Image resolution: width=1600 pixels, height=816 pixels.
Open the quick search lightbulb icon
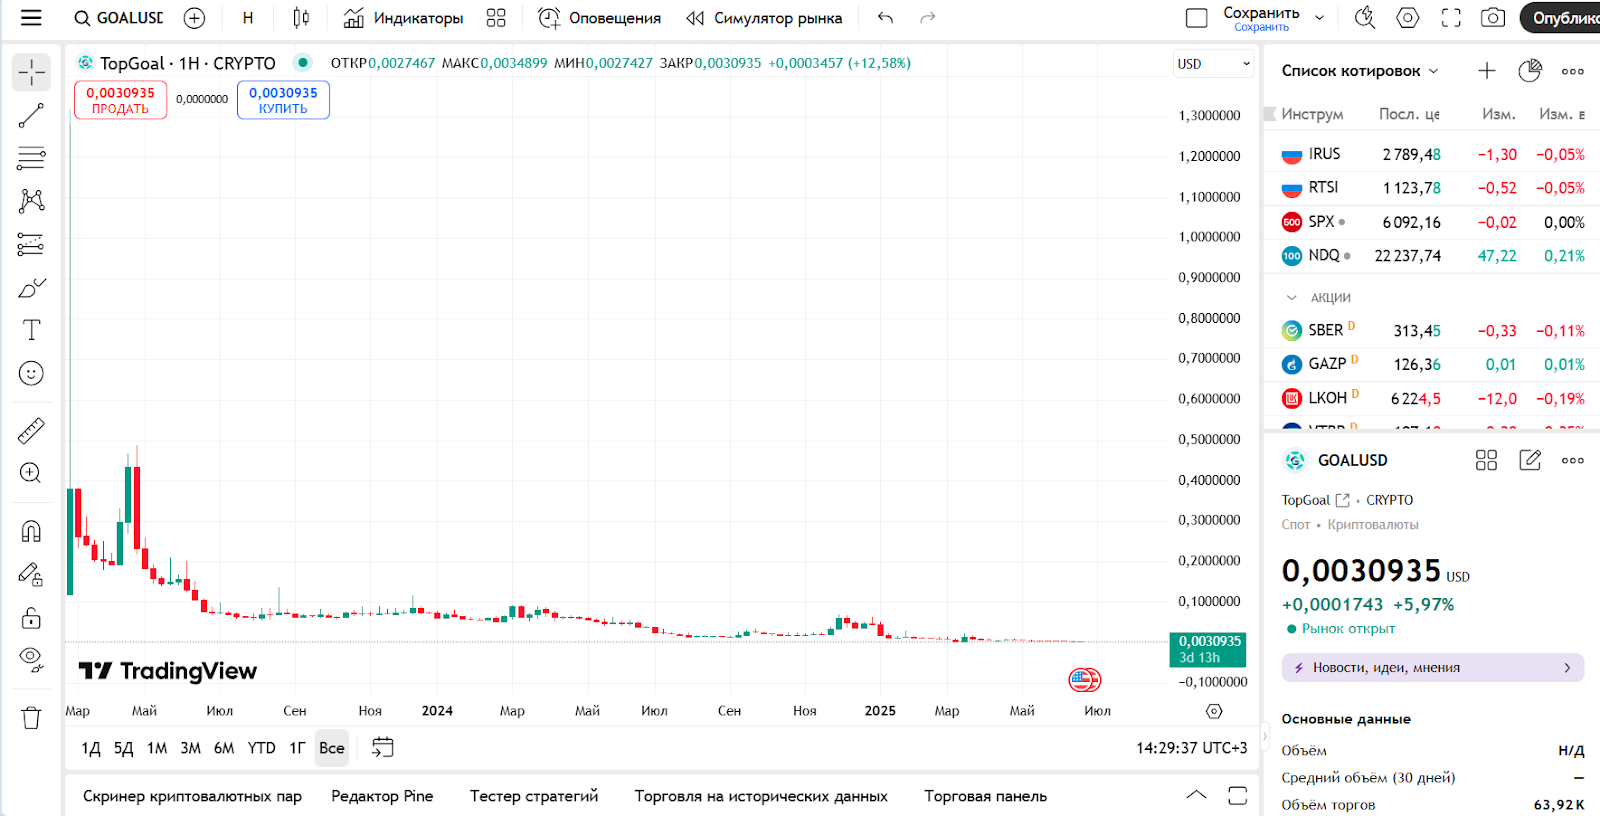click(1365, 18)
